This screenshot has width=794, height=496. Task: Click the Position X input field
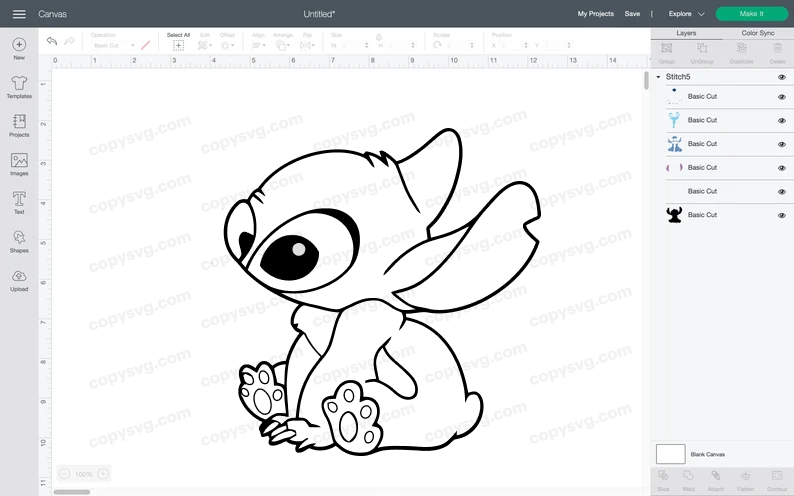pos(514,46)
